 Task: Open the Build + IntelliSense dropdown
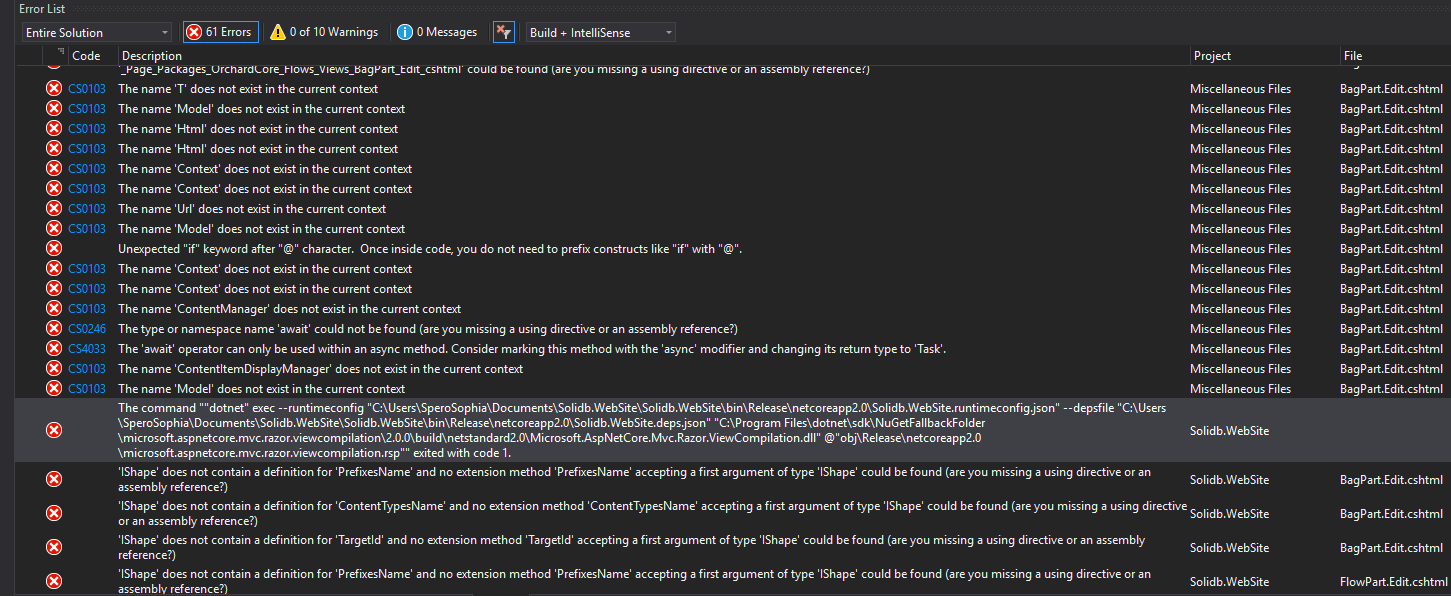[600, 32]
